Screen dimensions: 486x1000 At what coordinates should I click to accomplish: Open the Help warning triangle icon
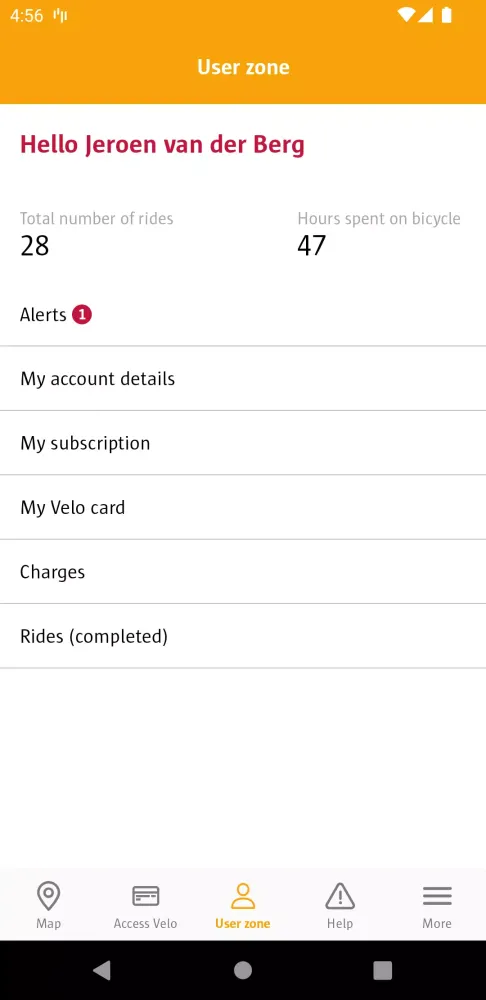[340, 895]
